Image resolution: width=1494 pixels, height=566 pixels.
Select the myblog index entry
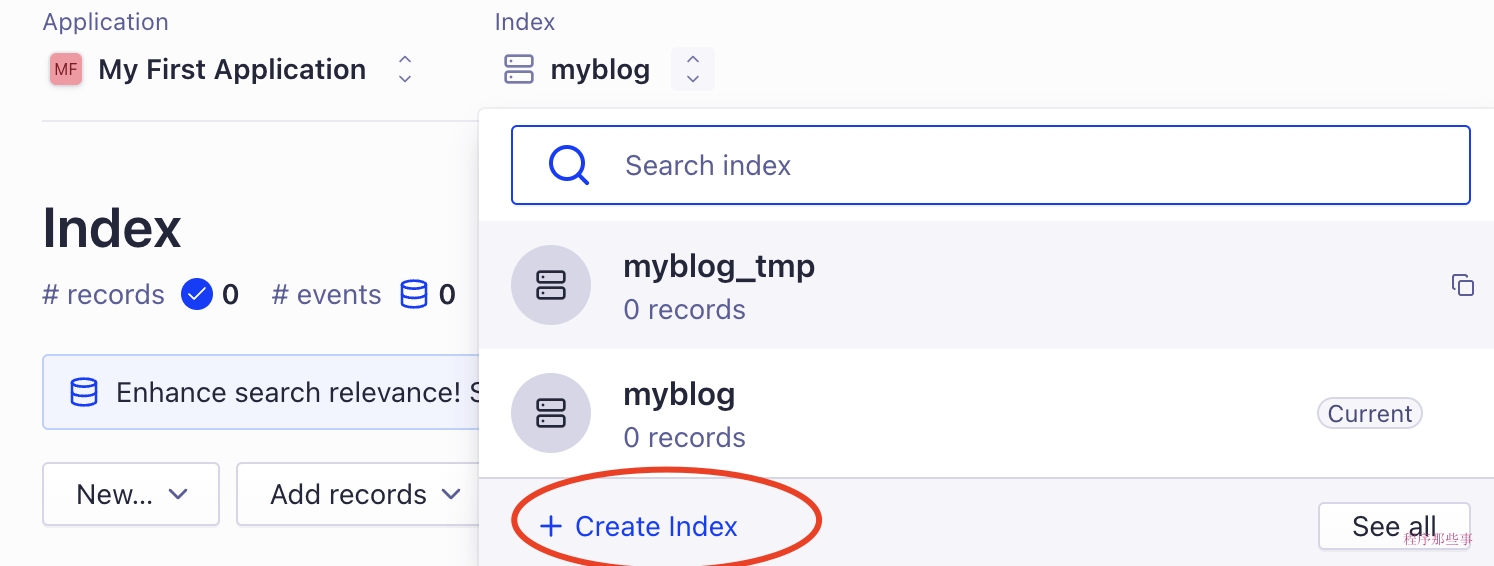pyautogui.click(x=679, y=395)
